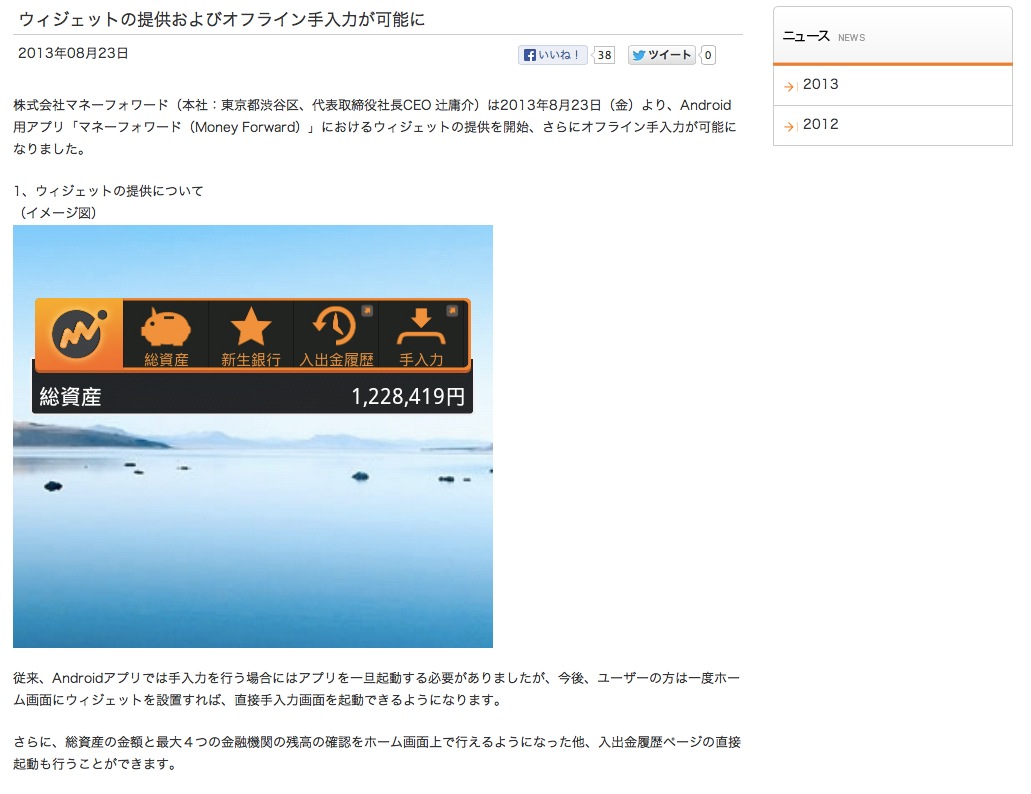
Task: Click the orange arrow beside 2012
Action: click(x=789, y=127)
